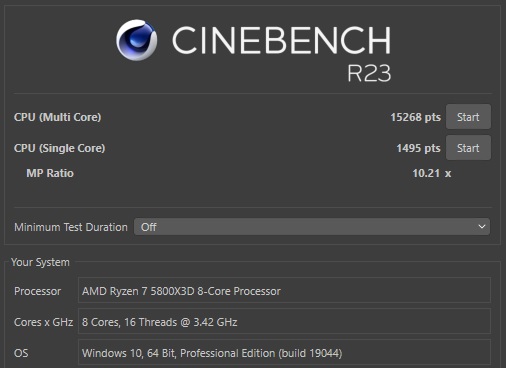
Task: Open the Minimum Test Duration dropdown
Action: pos(312,227)
